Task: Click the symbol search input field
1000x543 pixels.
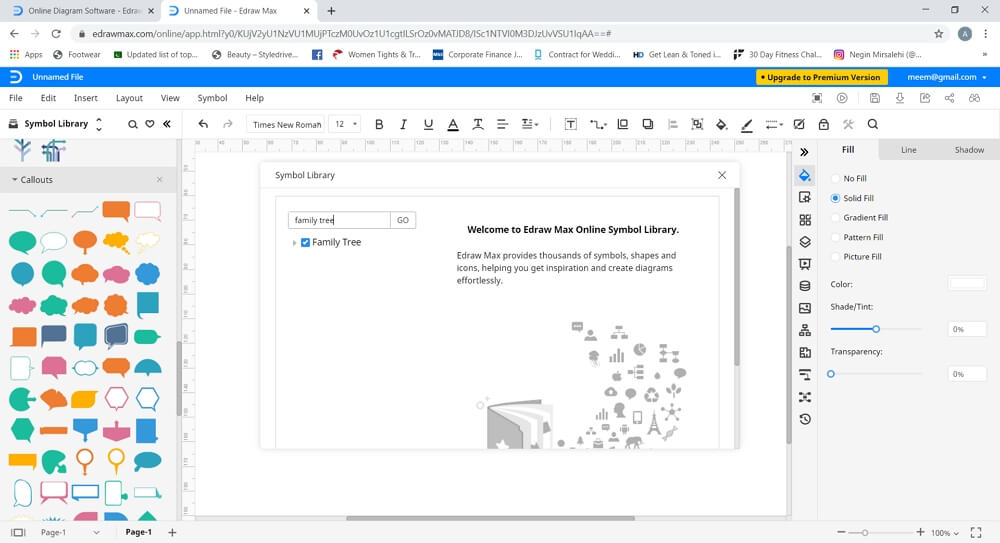Action: click(339, 220)
